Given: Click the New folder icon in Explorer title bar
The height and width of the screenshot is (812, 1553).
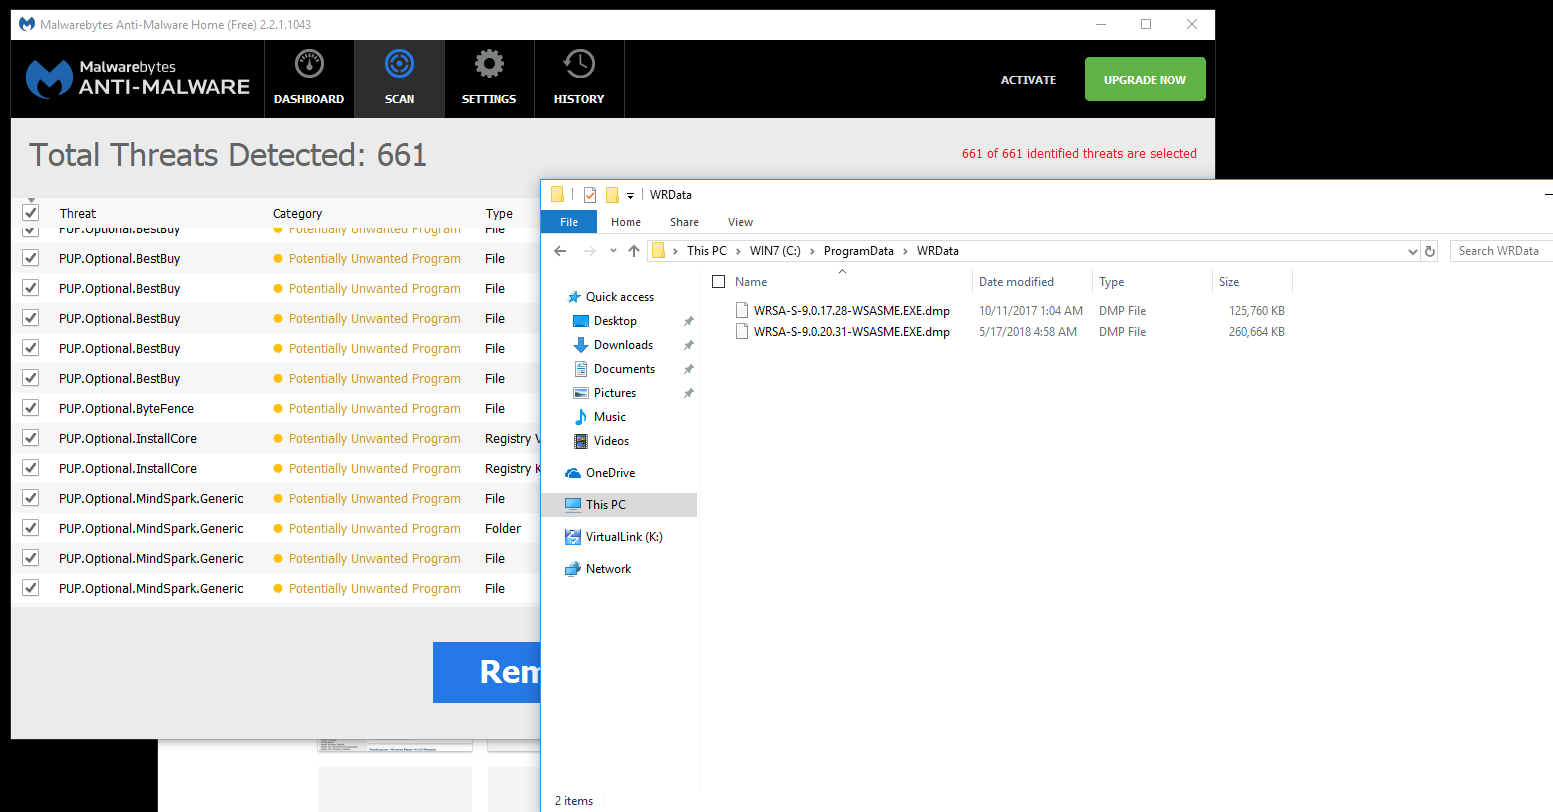Looking at the screenshot, I should click(x=612, y=195).
